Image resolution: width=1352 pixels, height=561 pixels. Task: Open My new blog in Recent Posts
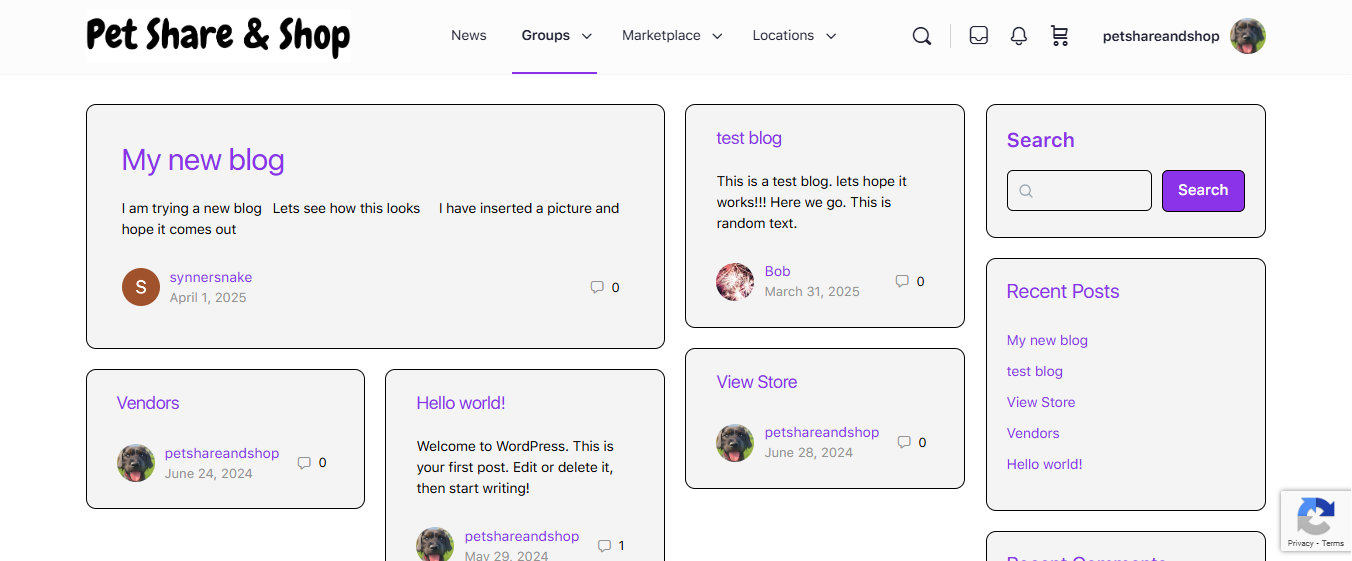(x=1047, y=340)
